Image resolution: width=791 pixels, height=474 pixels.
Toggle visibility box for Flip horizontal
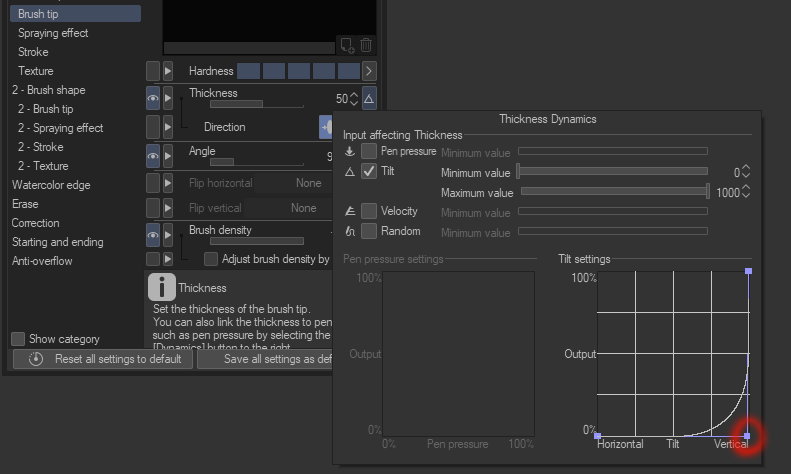click(153, 183)
